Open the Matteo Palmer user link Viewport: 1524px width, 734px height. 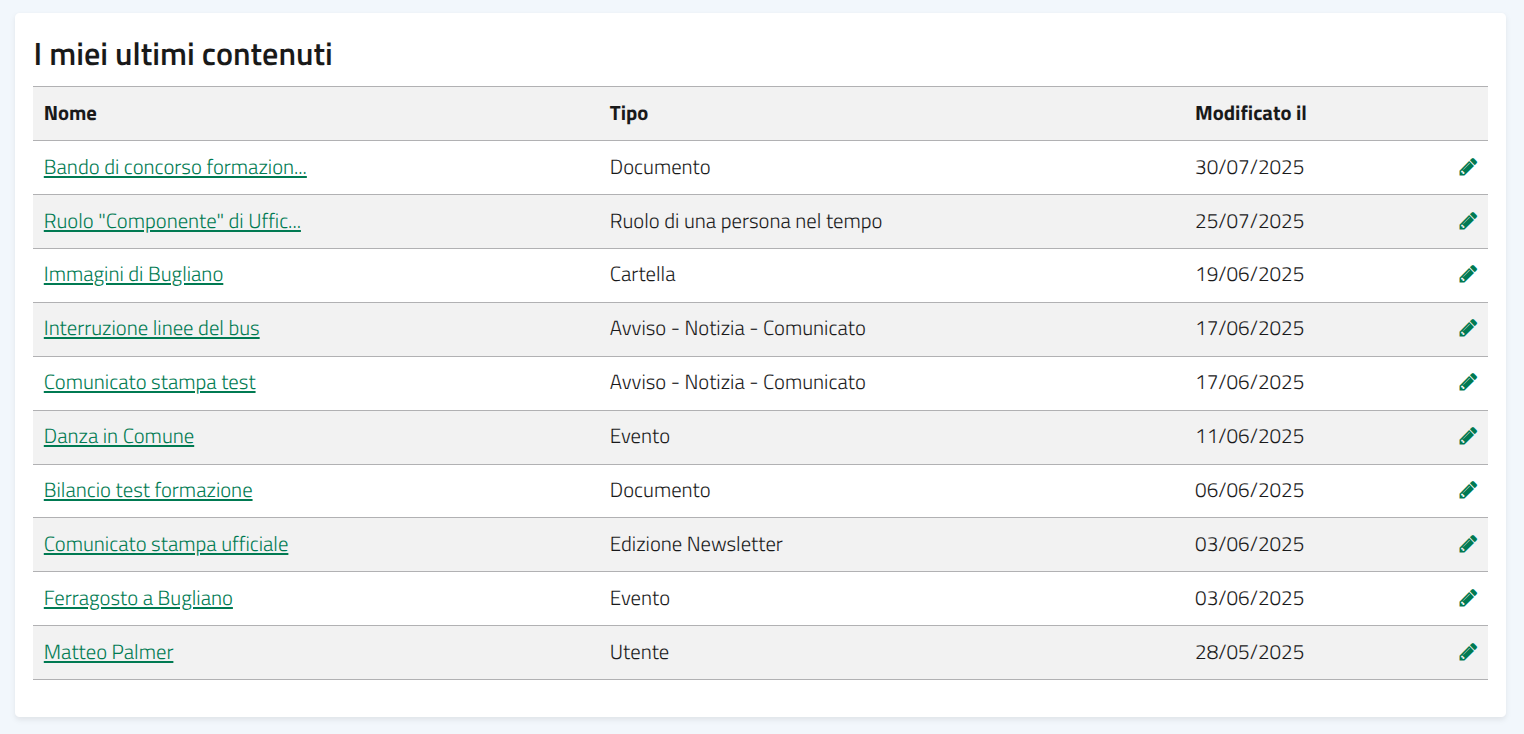(x=108, y=652)
